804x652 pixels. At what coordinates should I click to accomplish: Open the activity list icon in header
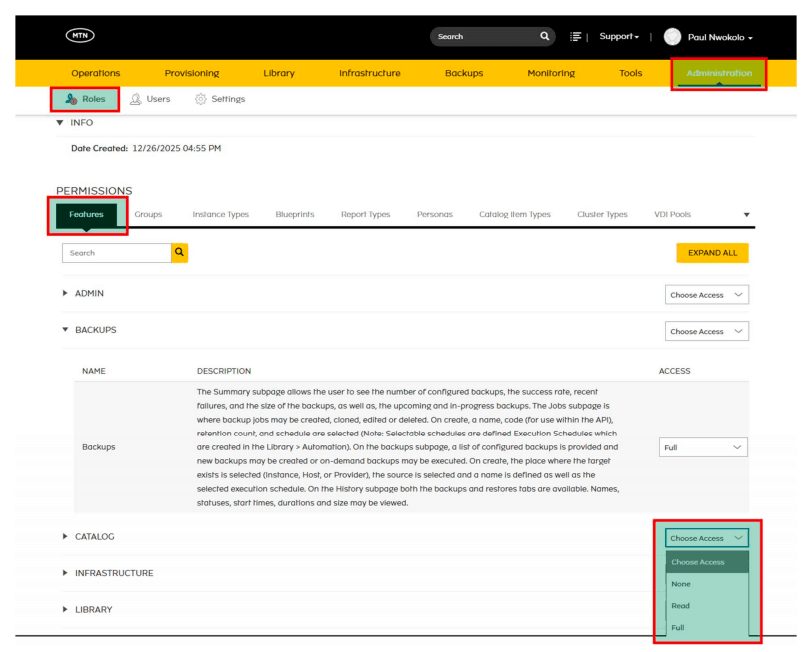coord(575,36)
